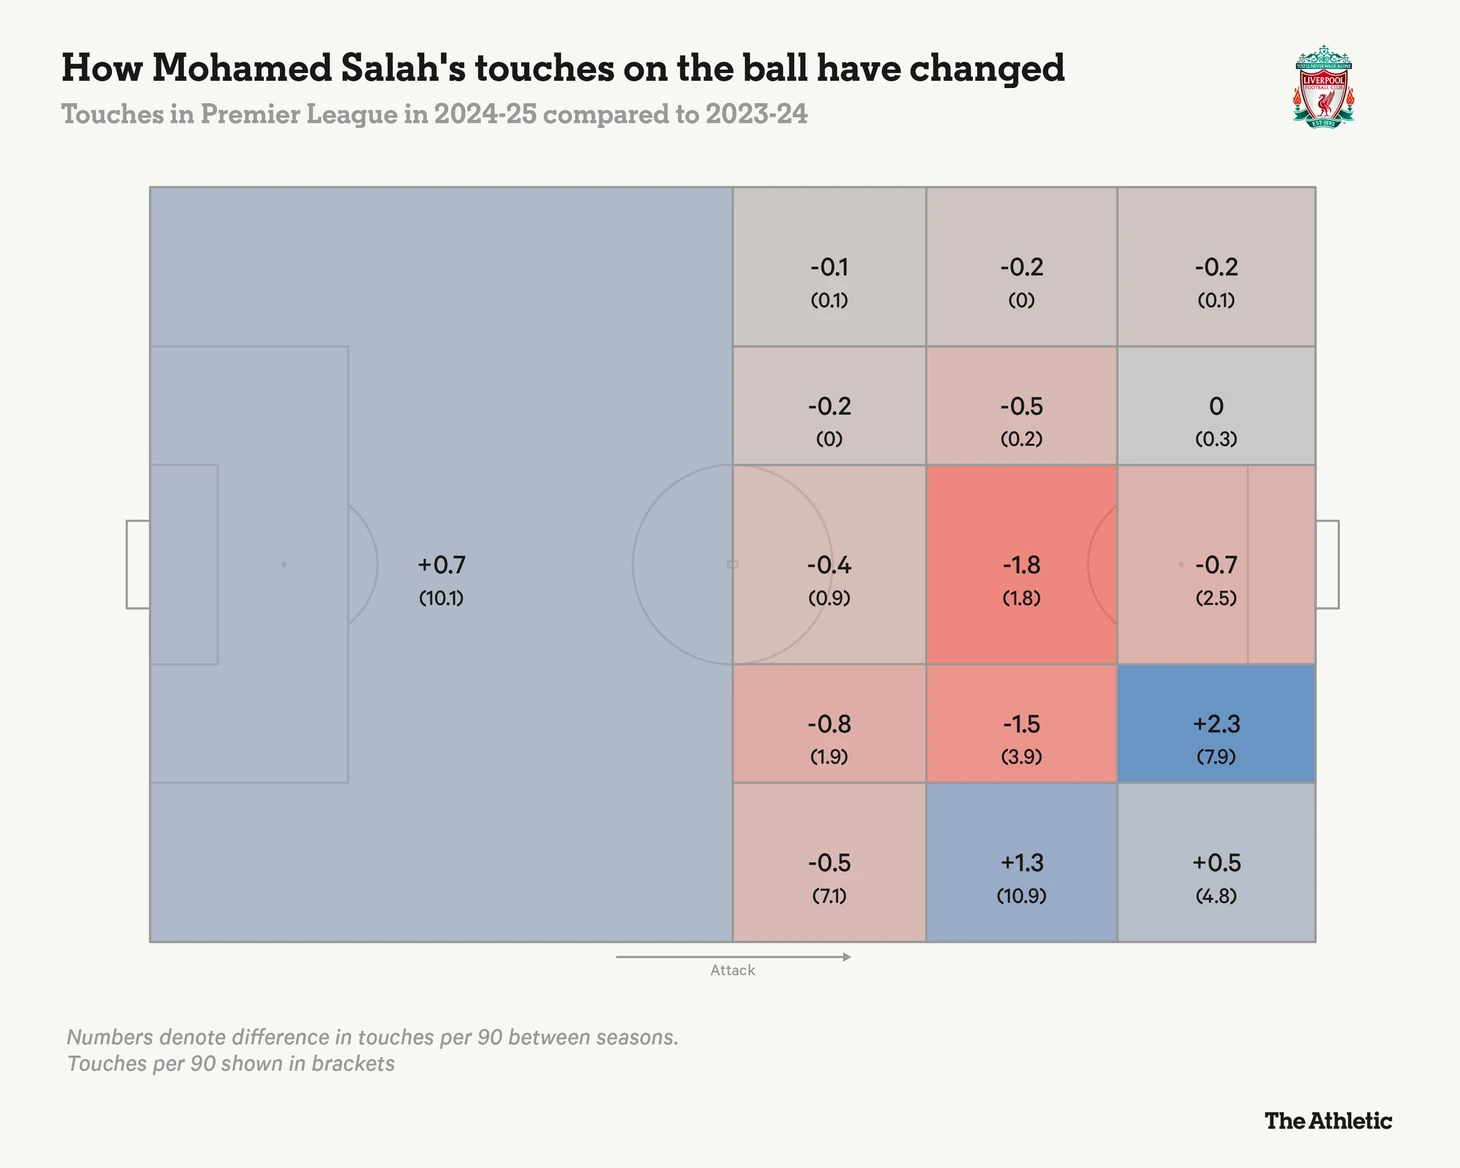Click the chart title about Mohamed Salah
The height and width of the screenshot is (1168, 1460).
(563, 68)
